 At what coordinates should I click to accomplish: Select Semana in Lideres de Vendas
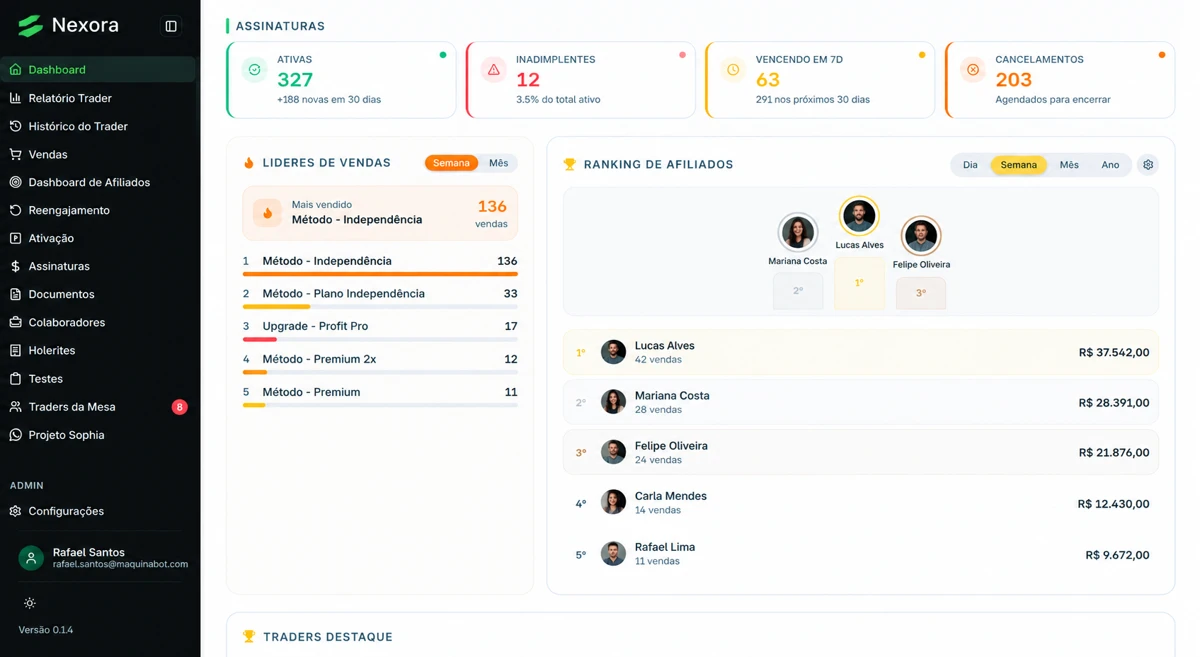(451, 163)
